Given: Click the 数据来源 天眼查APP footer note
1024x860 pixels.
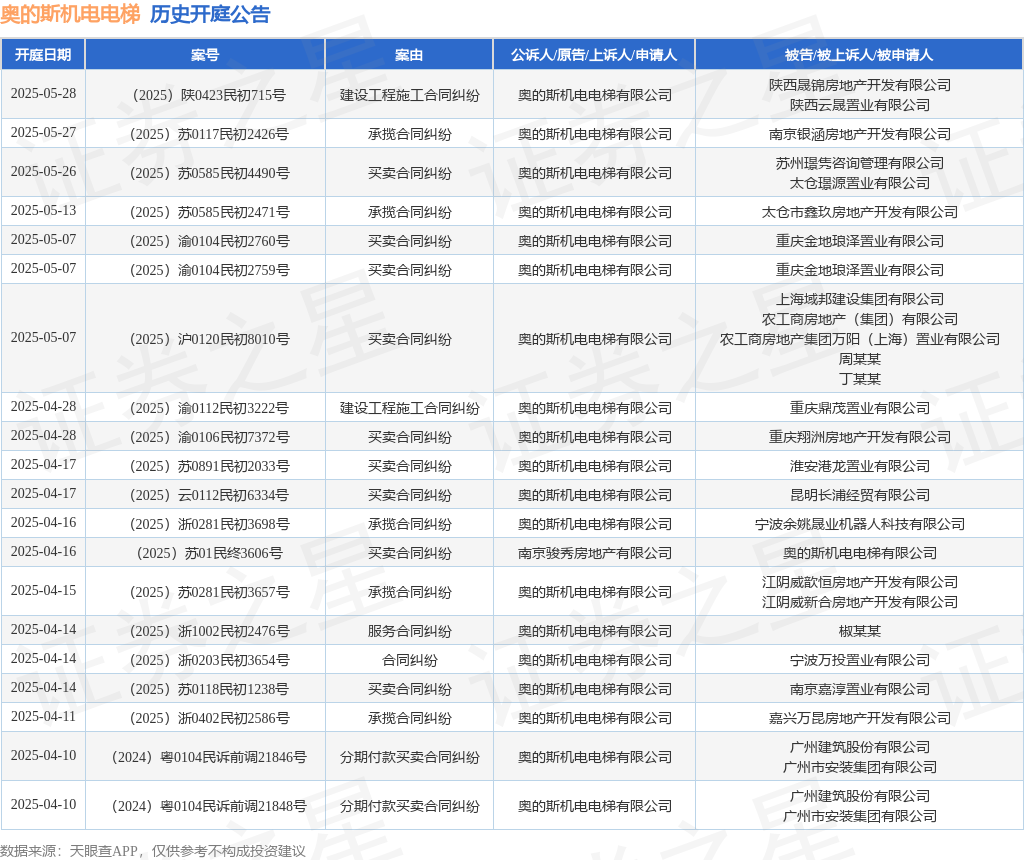Looking at the screenshot, I should pyautogui.click(x=153, y=851).
